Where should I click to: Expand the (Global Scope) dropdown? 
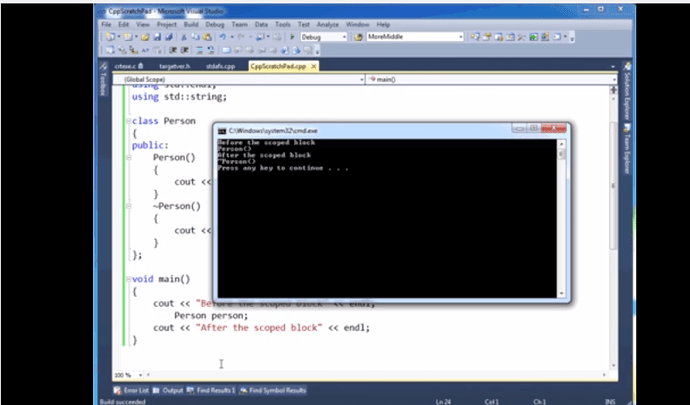362,80
